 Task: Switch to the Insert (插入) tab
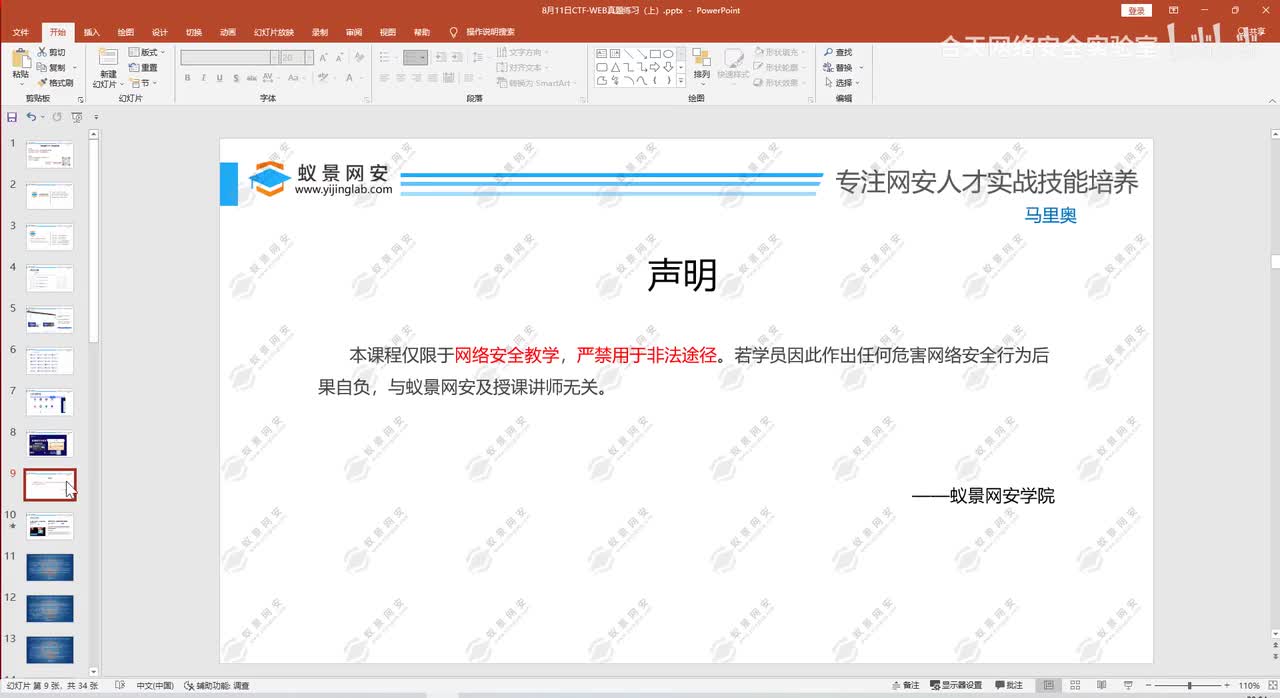91,32
